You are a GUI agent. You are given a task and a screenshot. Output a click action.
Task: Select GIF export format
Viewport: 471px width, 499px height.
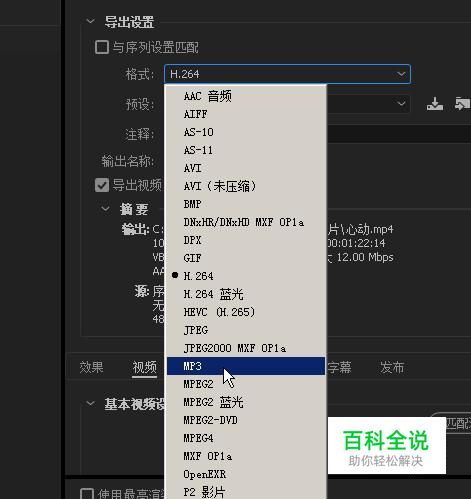tap(246, 258)
